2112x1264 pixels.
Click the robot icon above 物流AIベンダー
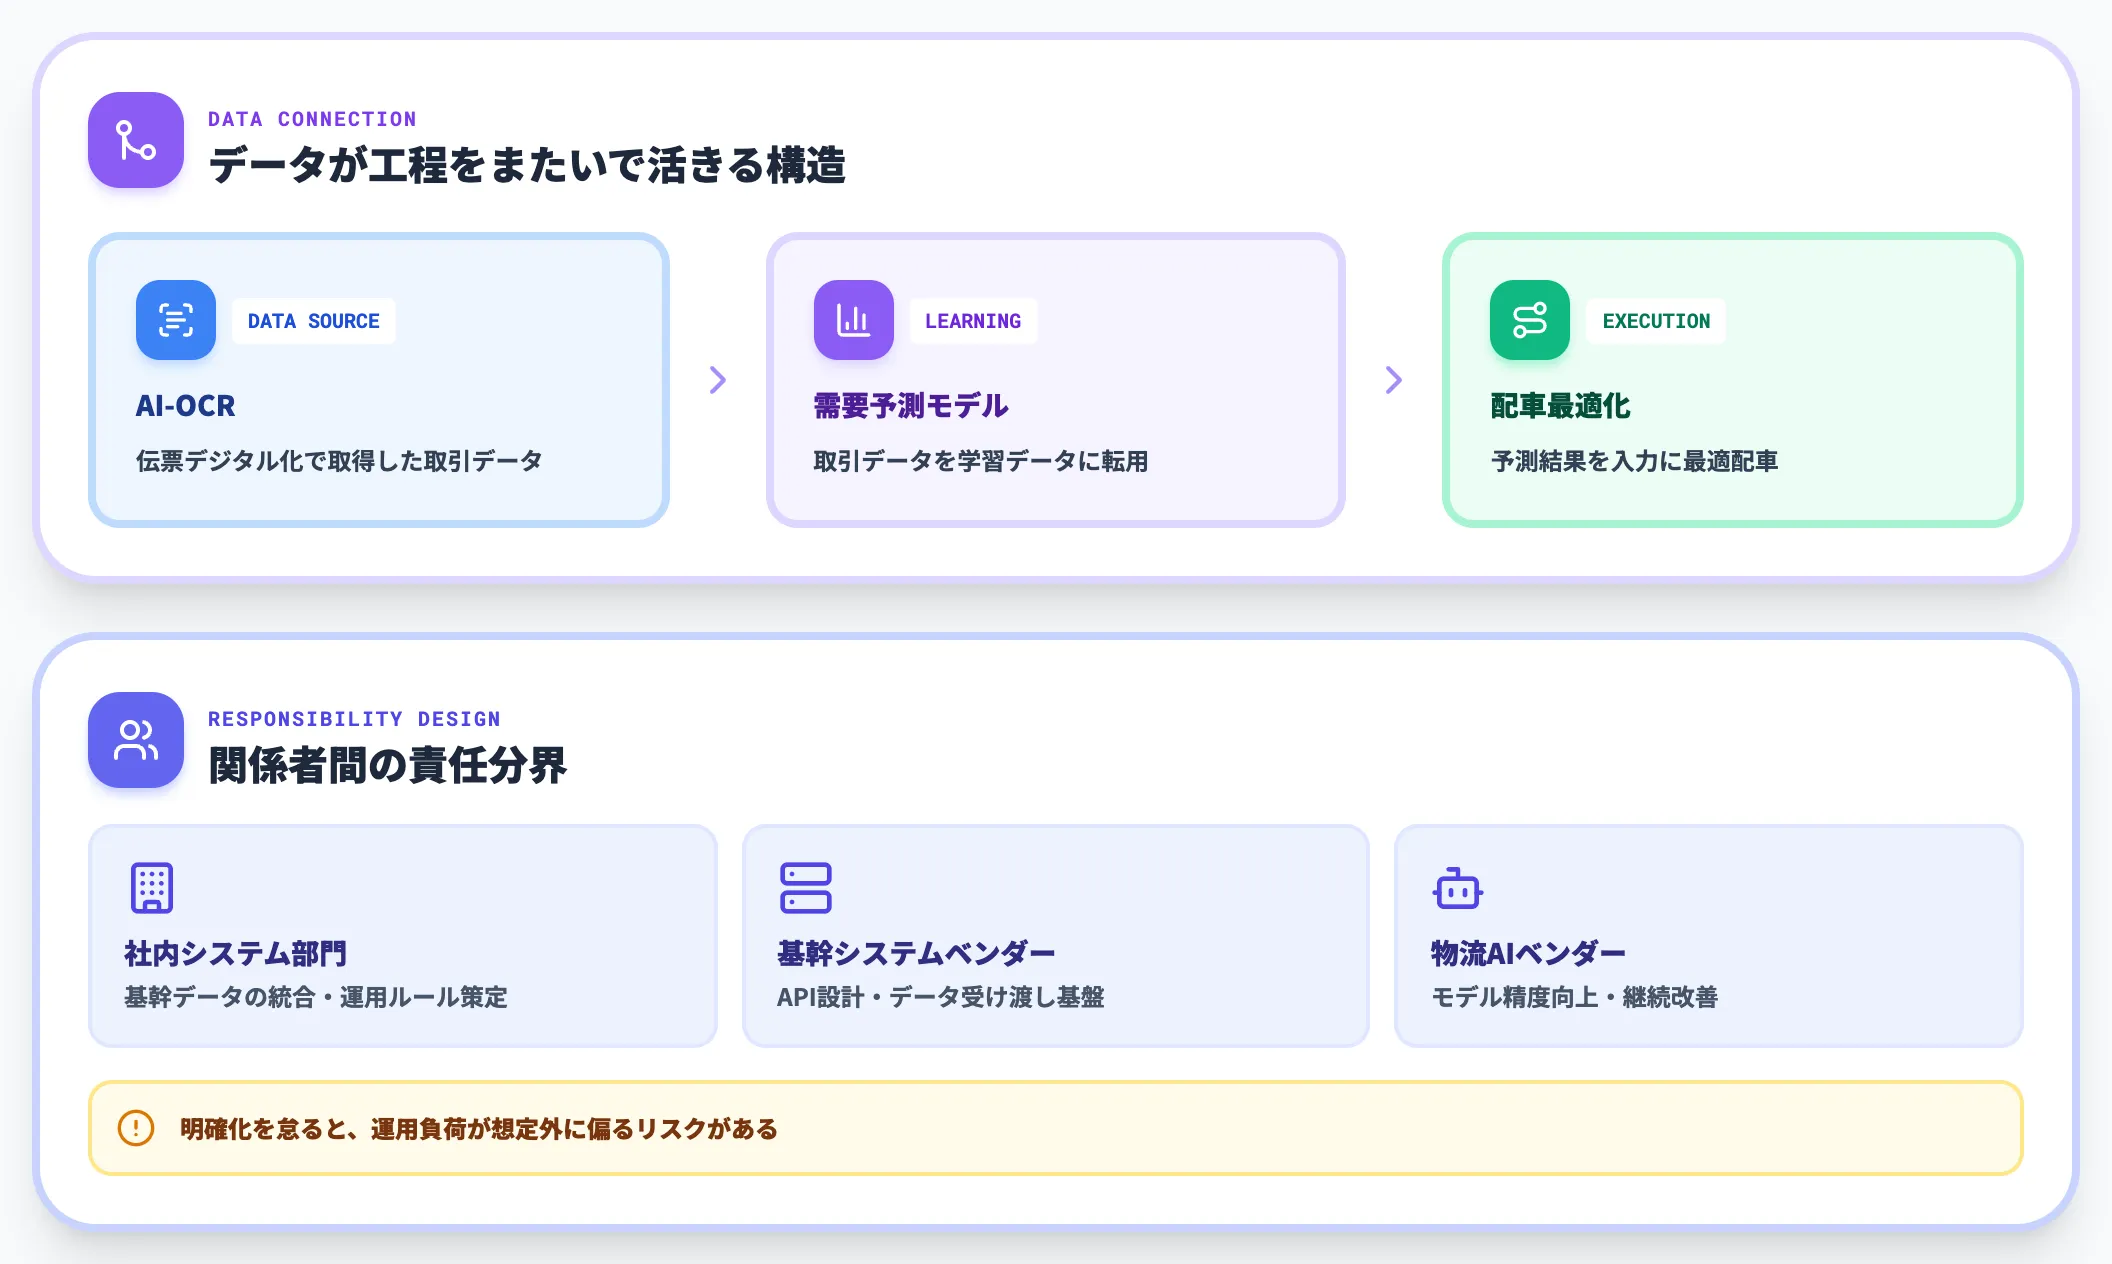click(x=1457, y=888)
